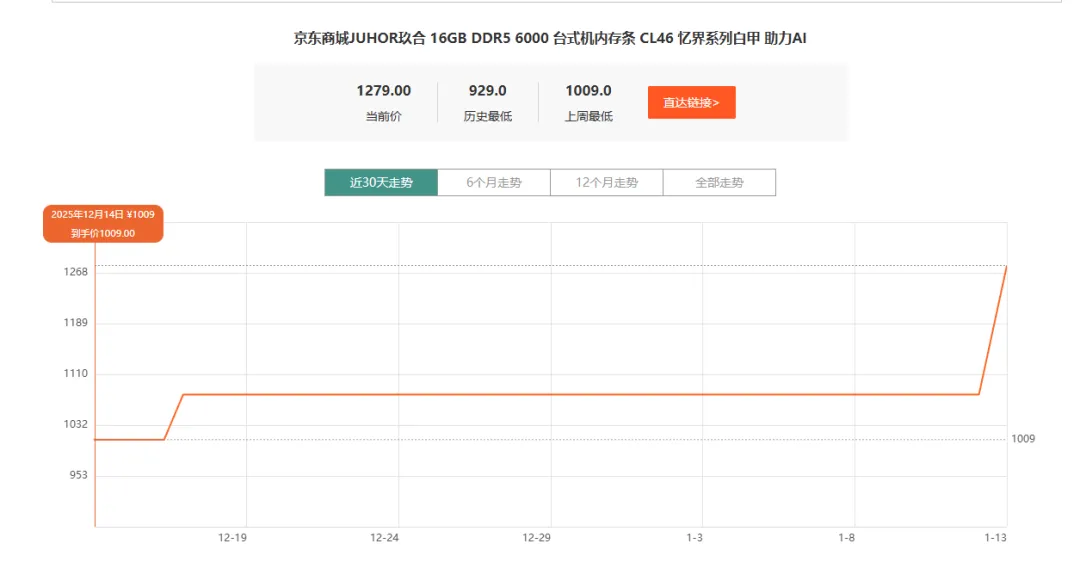Click the y-axis label 1189
This screenshot has height=562, width=1080.
point(76,323)
